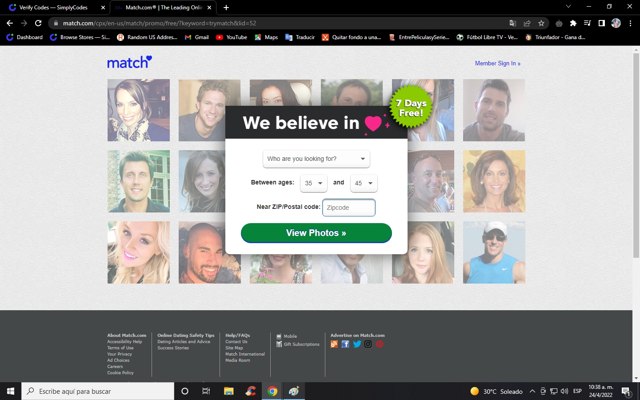Click the browser forward arrow
The image size is (640, 400).
coord(24,23)
